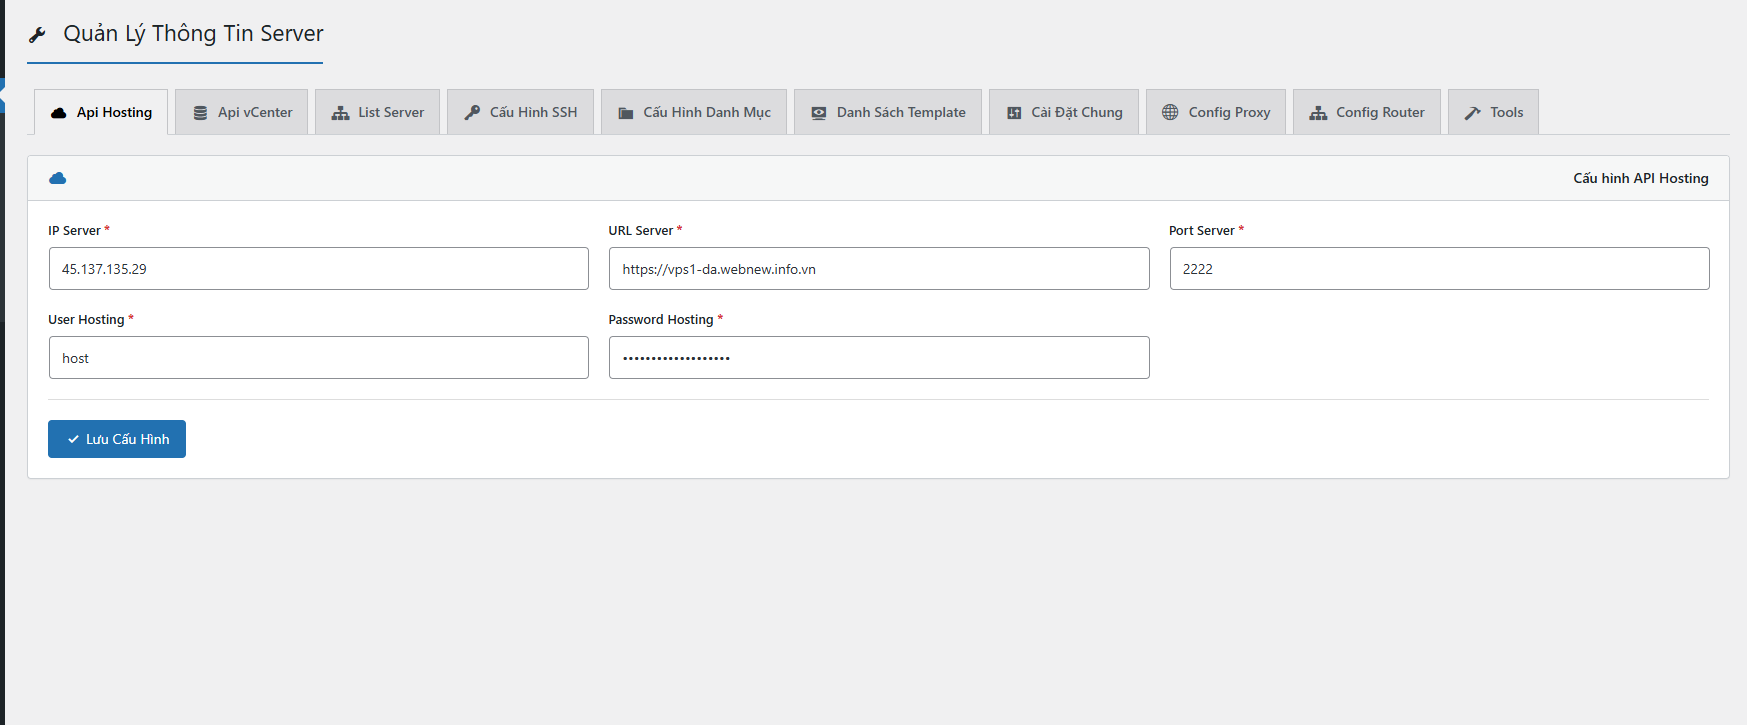Open the Tools tab
The width and height of the screenshot is (1747, 725).
click(1493, 112)
